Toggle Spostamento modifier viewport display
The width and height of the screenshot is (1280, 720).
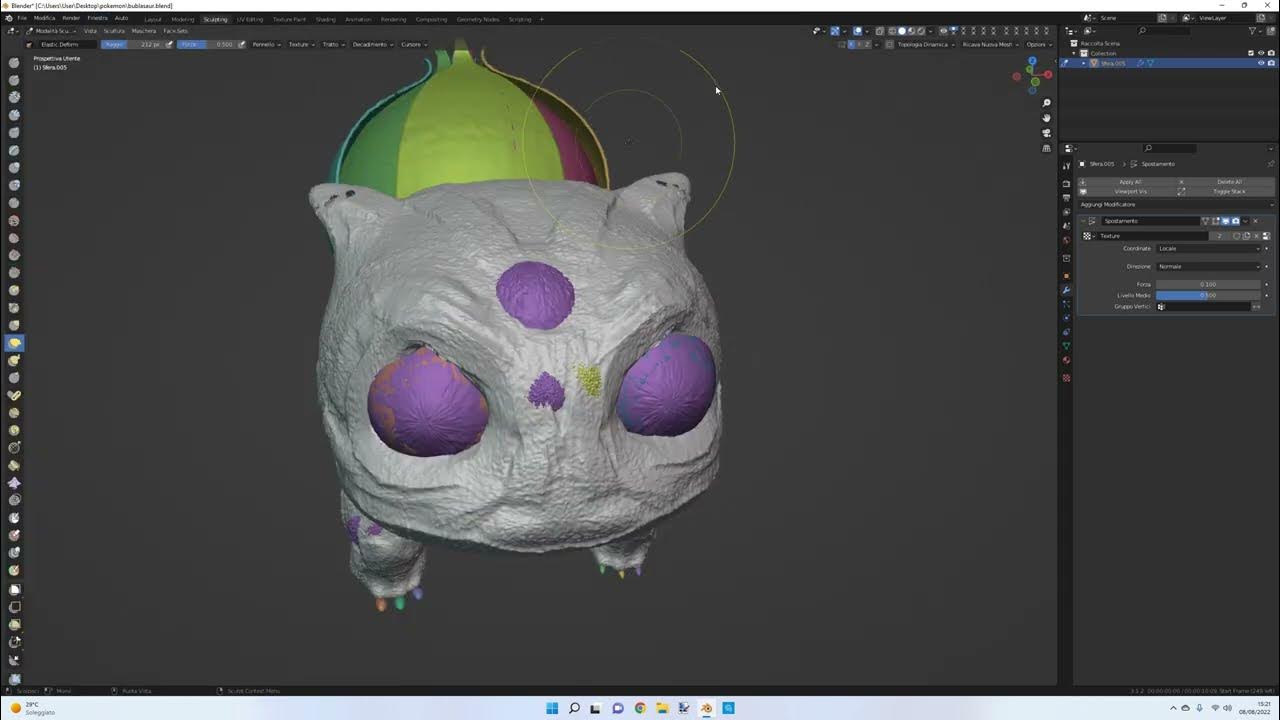pos(1225,221)
